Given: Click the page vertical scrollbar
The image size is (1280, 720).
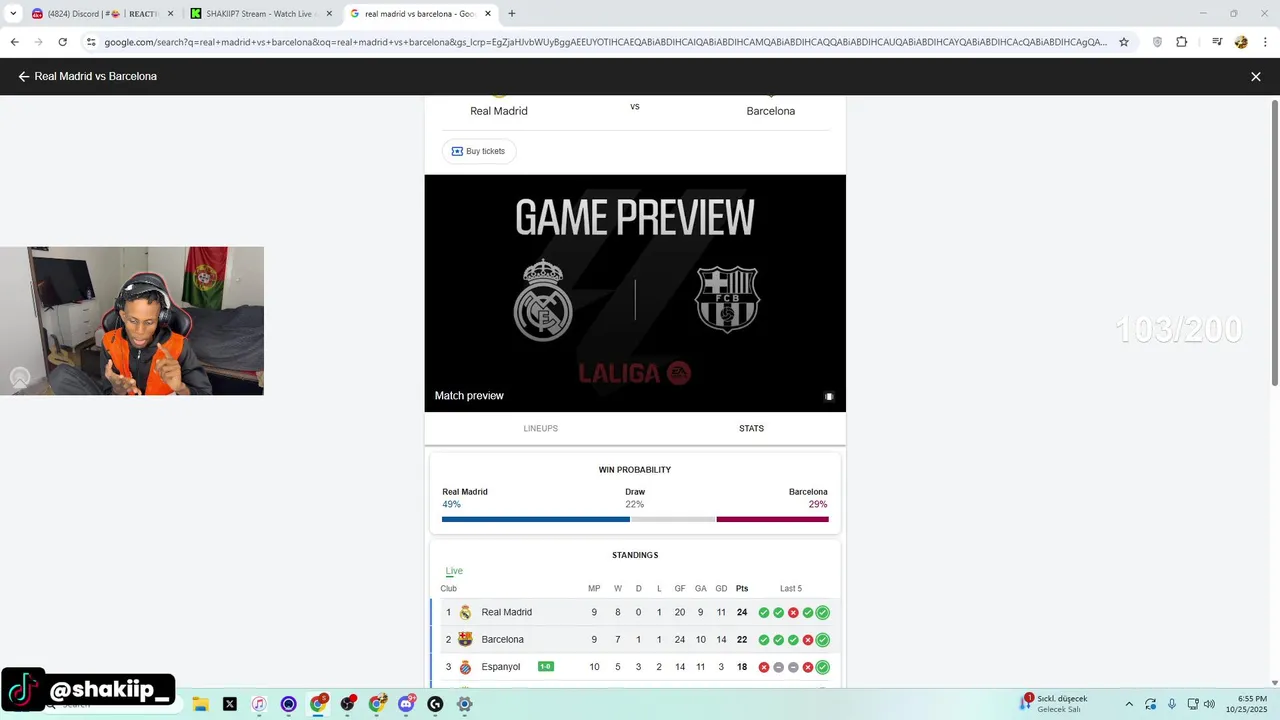Looking at the screenshot, I should tap(1275, 242).
